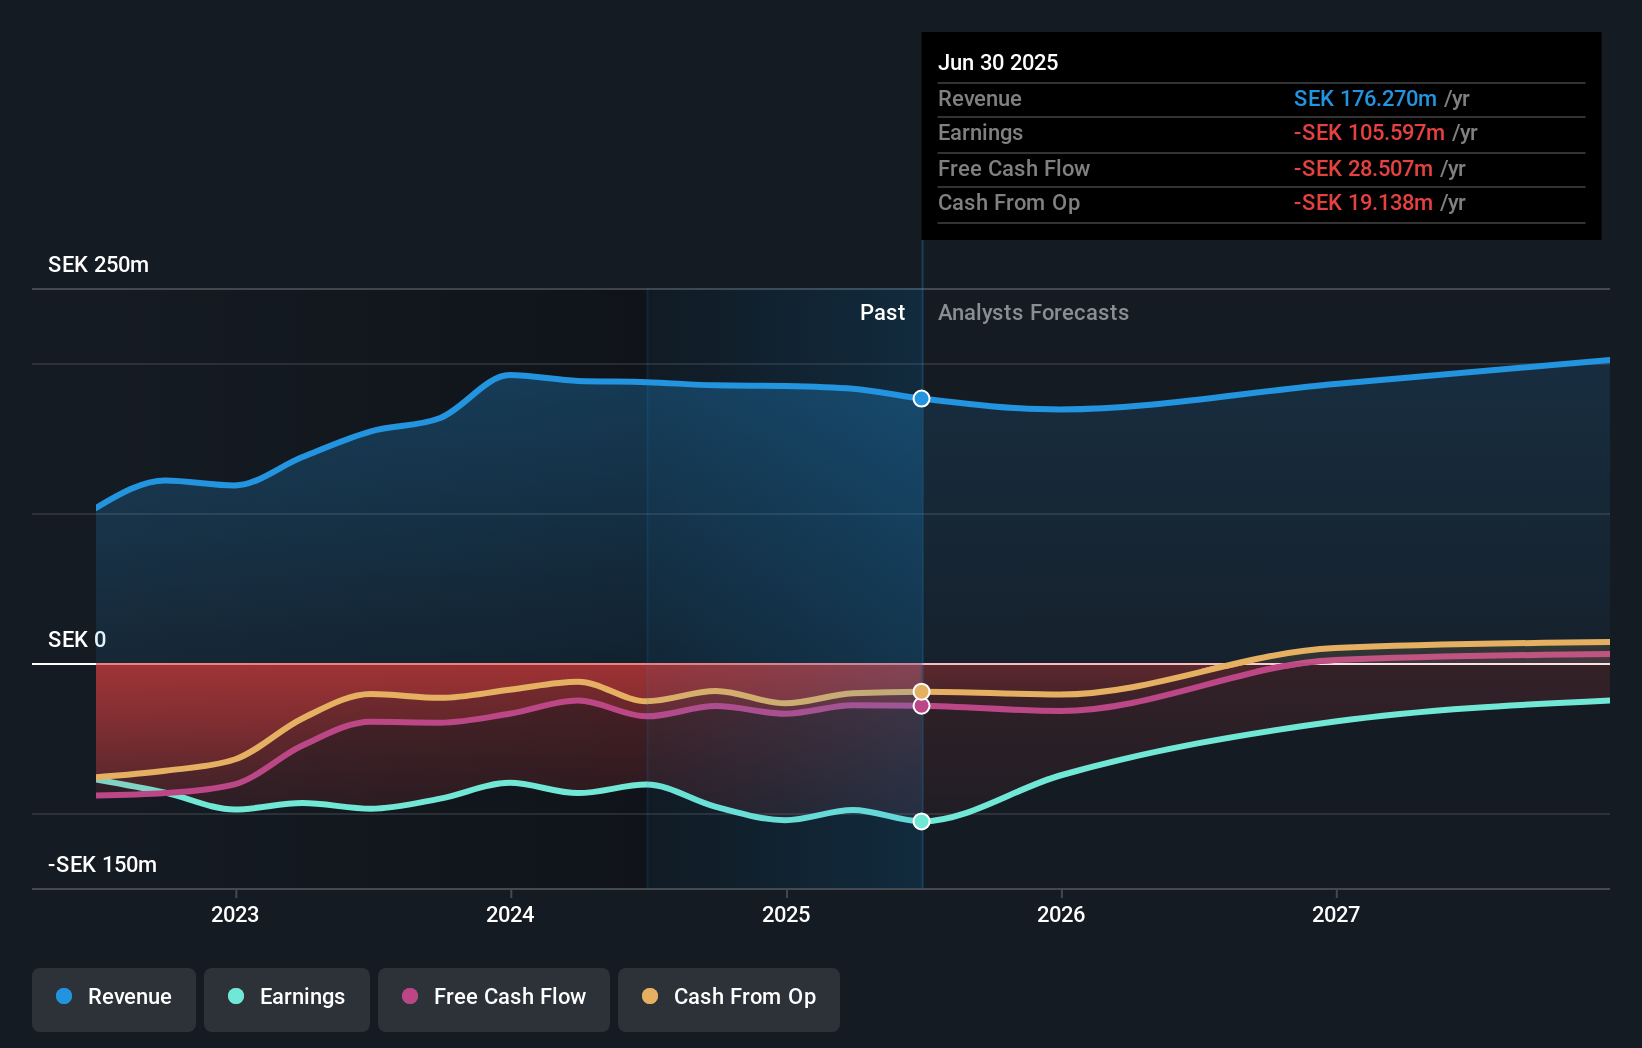This screenshot has height=1048, width=1642.
Task: Toggle the Cash From Op series visibility
Action: click(728, 997)
